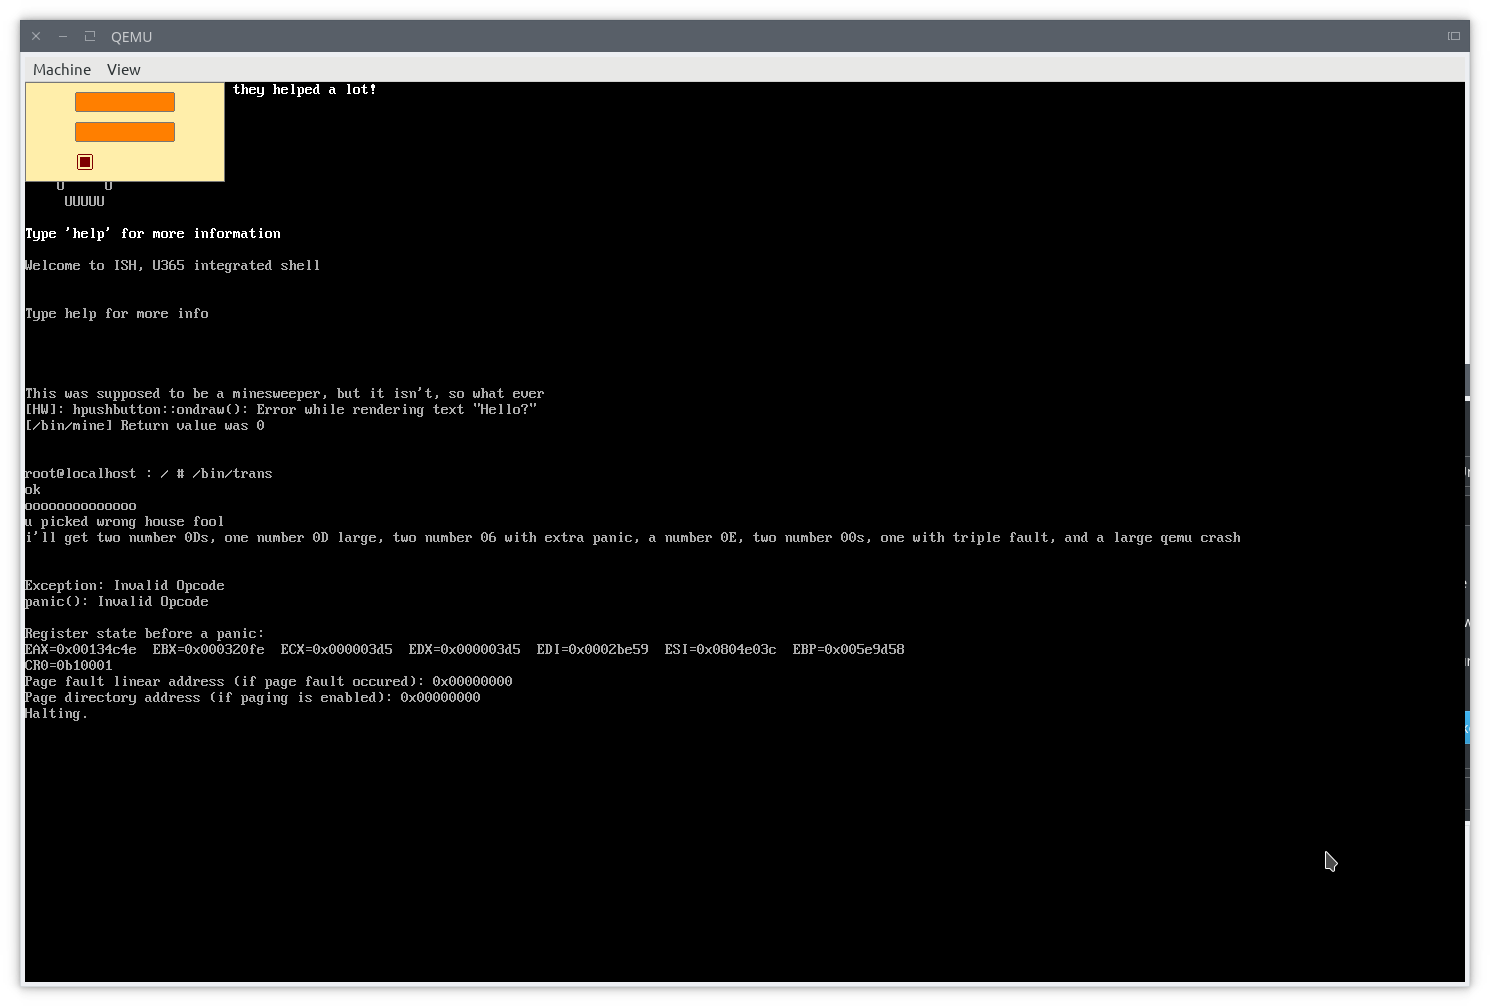Click the ESI=0x0804e03c register value
1490x1007 pixels.
721,649
